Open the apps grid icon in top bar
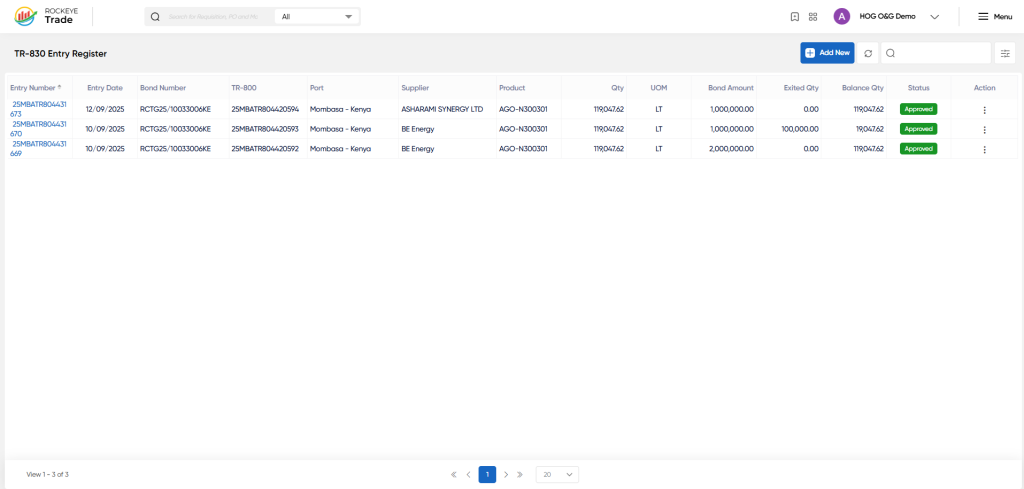The width and height of the screenshot is (1024, 489). click(813, 17)
